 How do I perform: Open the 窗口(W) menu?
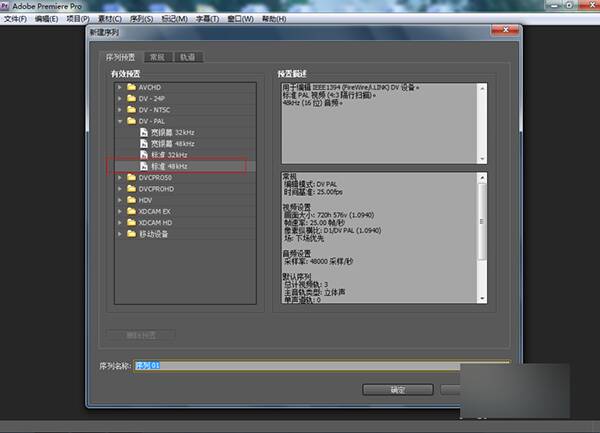pos(241,19)
